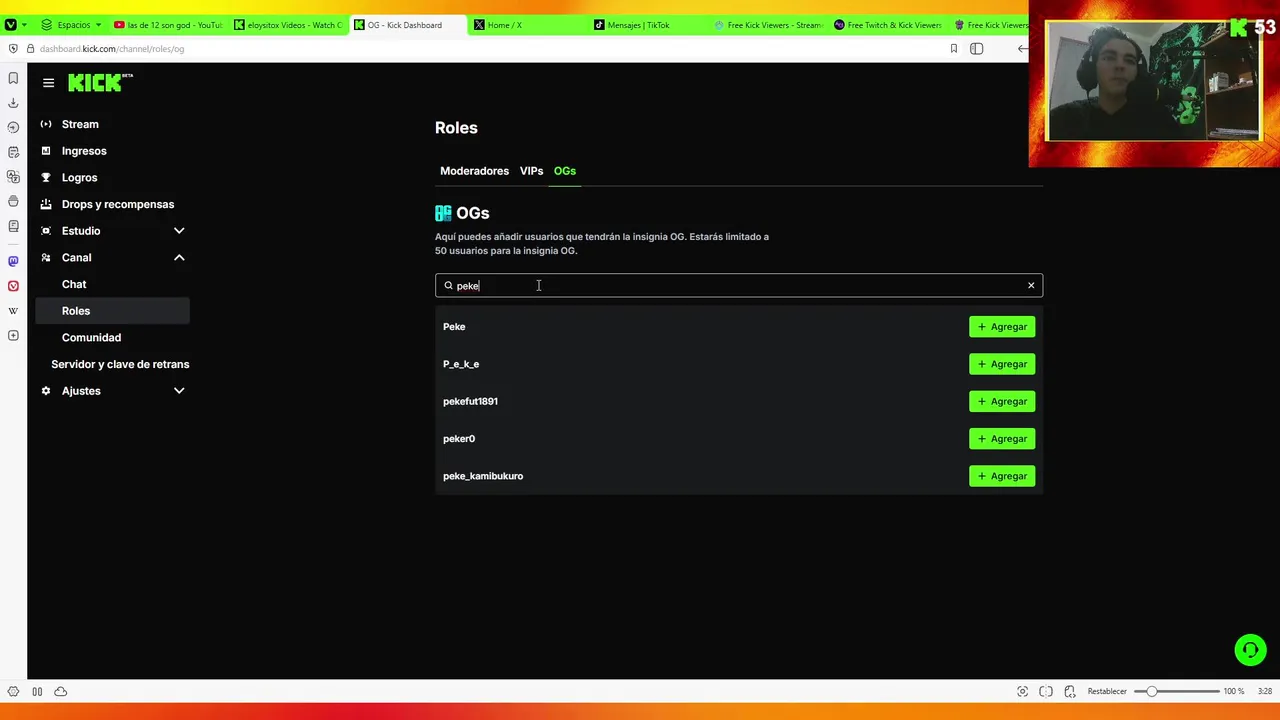The image size is (1280, 720).
Task: Click the username peke_kamibukuro
Action: [483, 476]
